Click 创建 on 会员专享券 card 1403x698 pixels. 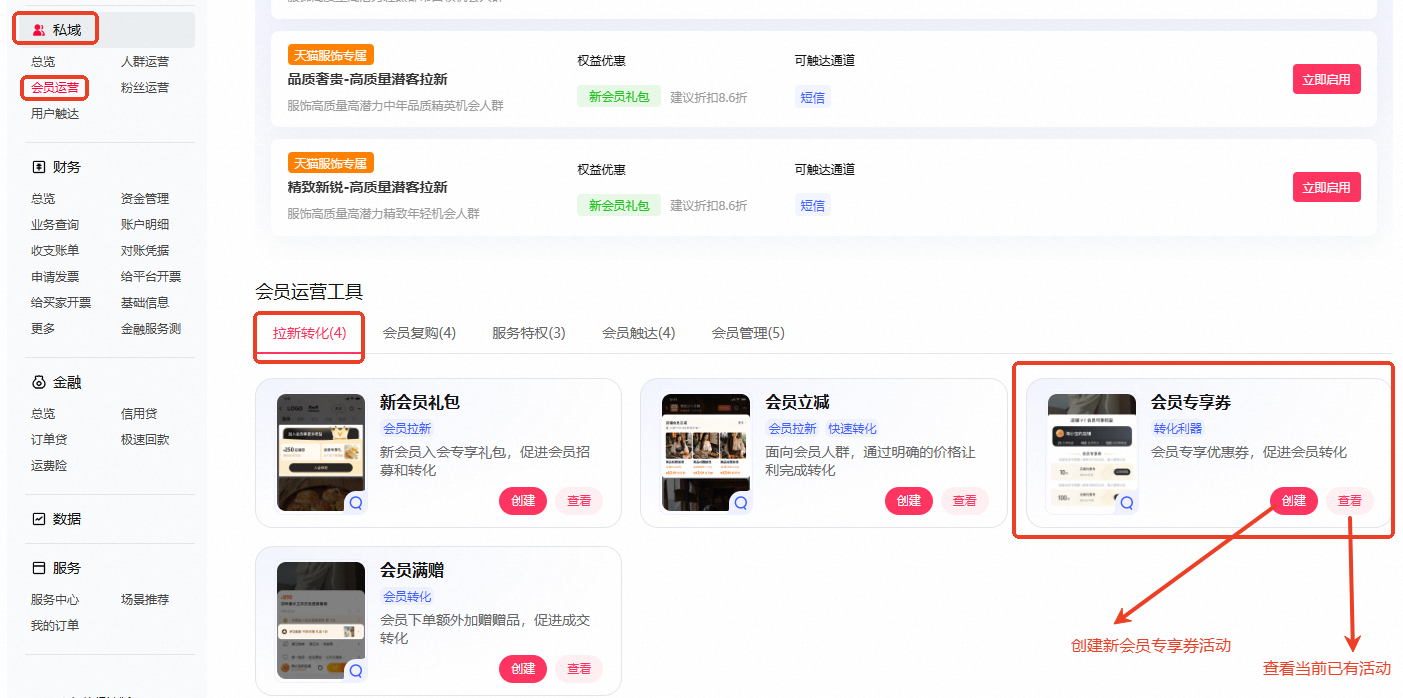[1294, 501]
